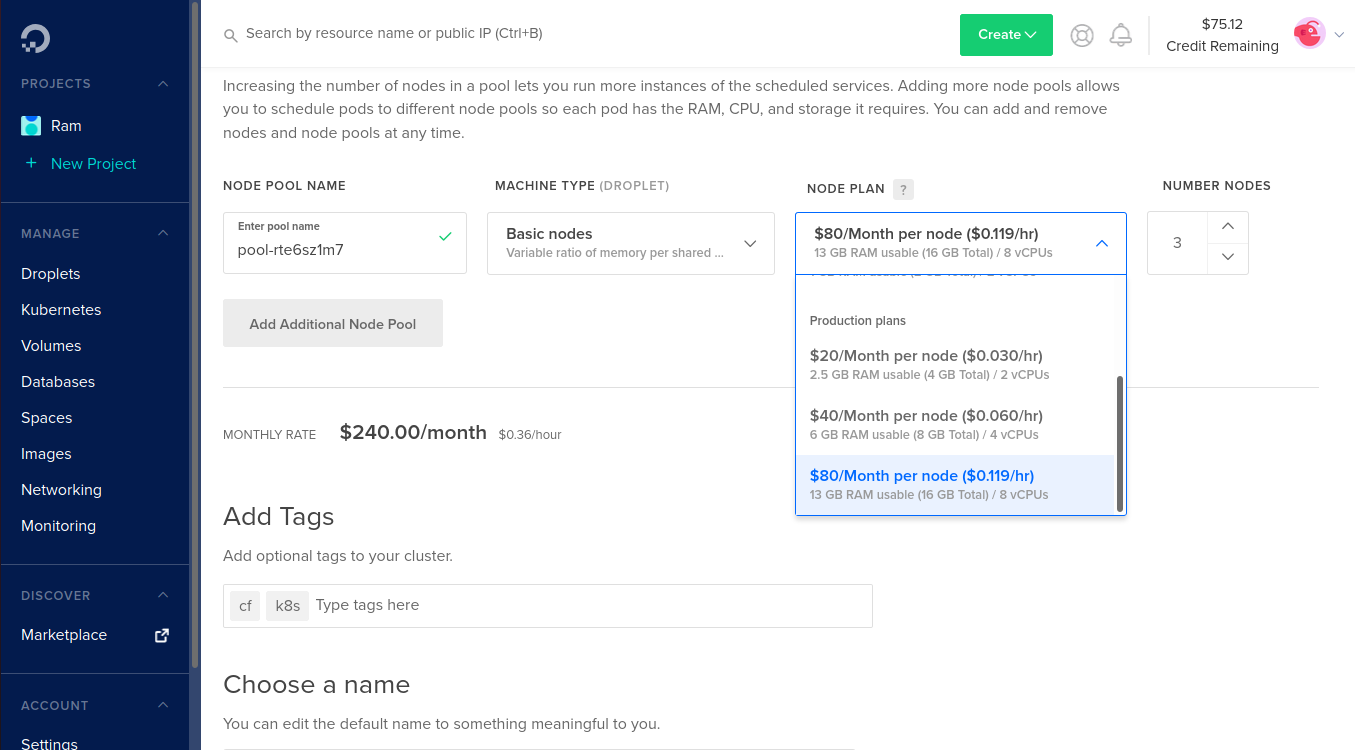Viewport: 1355px width, 750px height.
Task: Open the Create dropdown button
Action: (1006, 35)
